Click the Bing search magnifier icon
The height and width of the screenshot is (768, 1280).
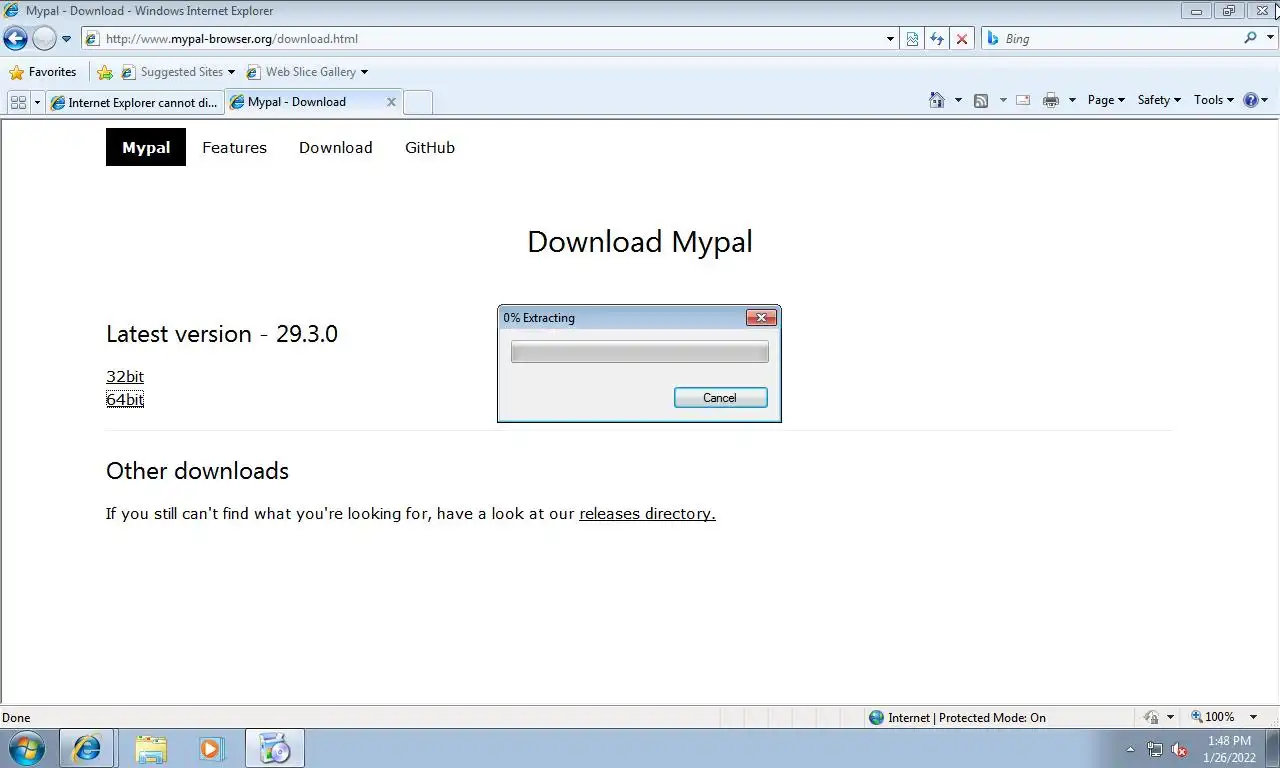pyautogui.click(x=1250, y=38)
